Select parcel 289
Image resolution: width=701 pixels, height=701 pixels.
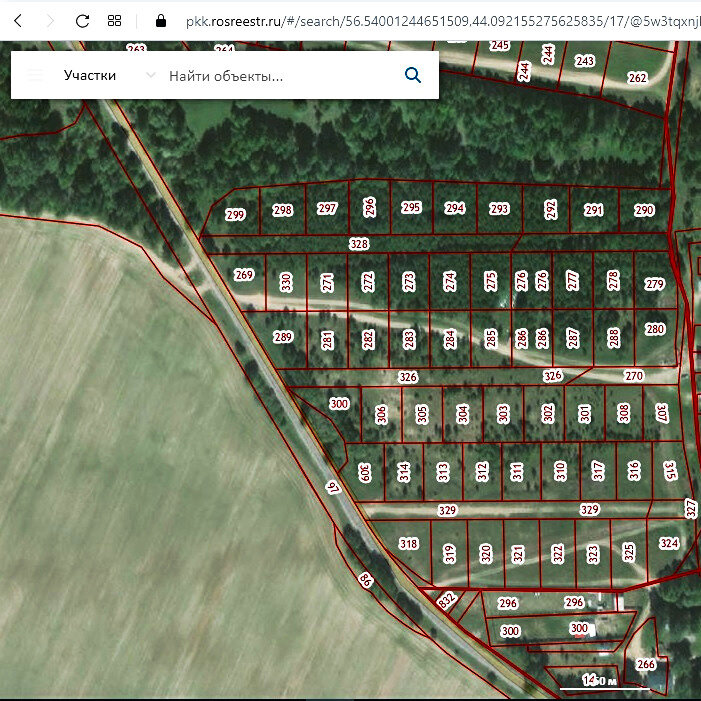[283, 337]
